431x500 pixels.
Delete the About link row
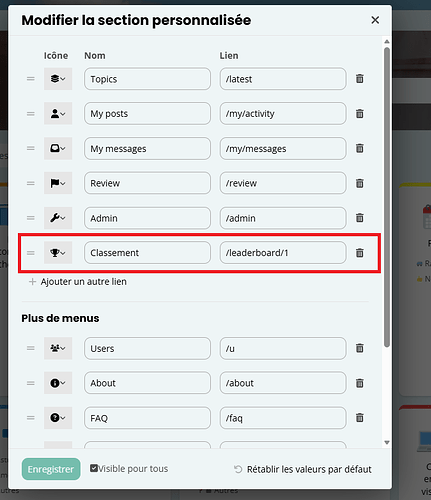(360, 383)
